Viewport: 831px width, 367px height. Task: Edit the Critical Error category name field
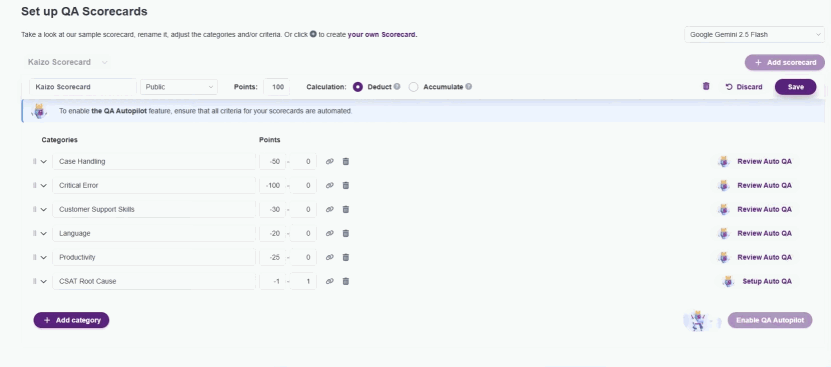coord(154,185)
